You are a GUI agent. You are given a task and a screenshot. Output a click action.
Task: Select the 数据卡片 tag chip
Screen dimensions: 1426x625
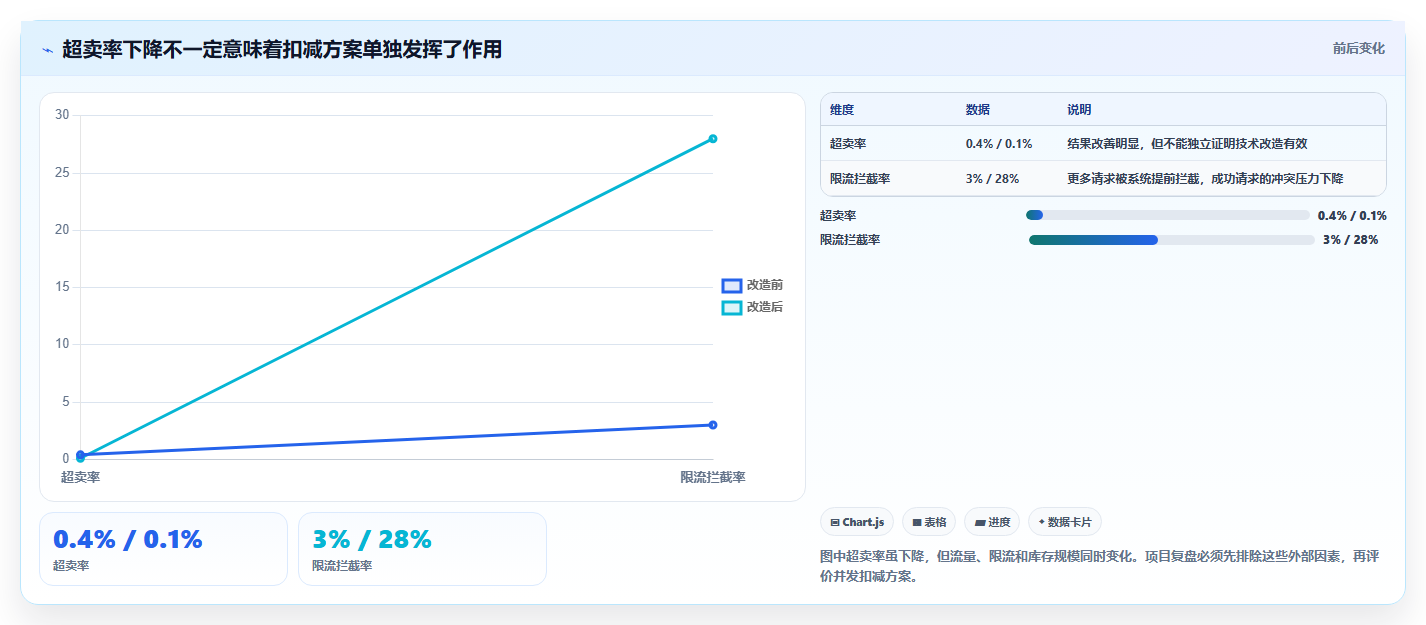pos(1065,522)
